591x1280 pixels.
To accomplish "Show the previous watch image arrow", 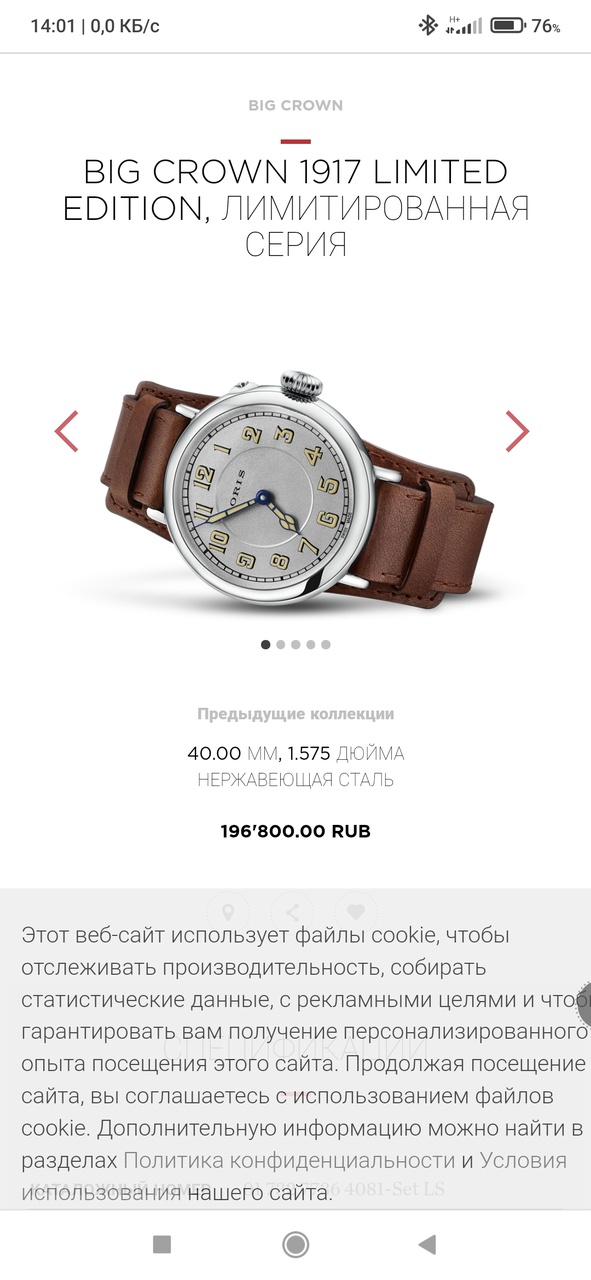I will click(x=66, y=431).
